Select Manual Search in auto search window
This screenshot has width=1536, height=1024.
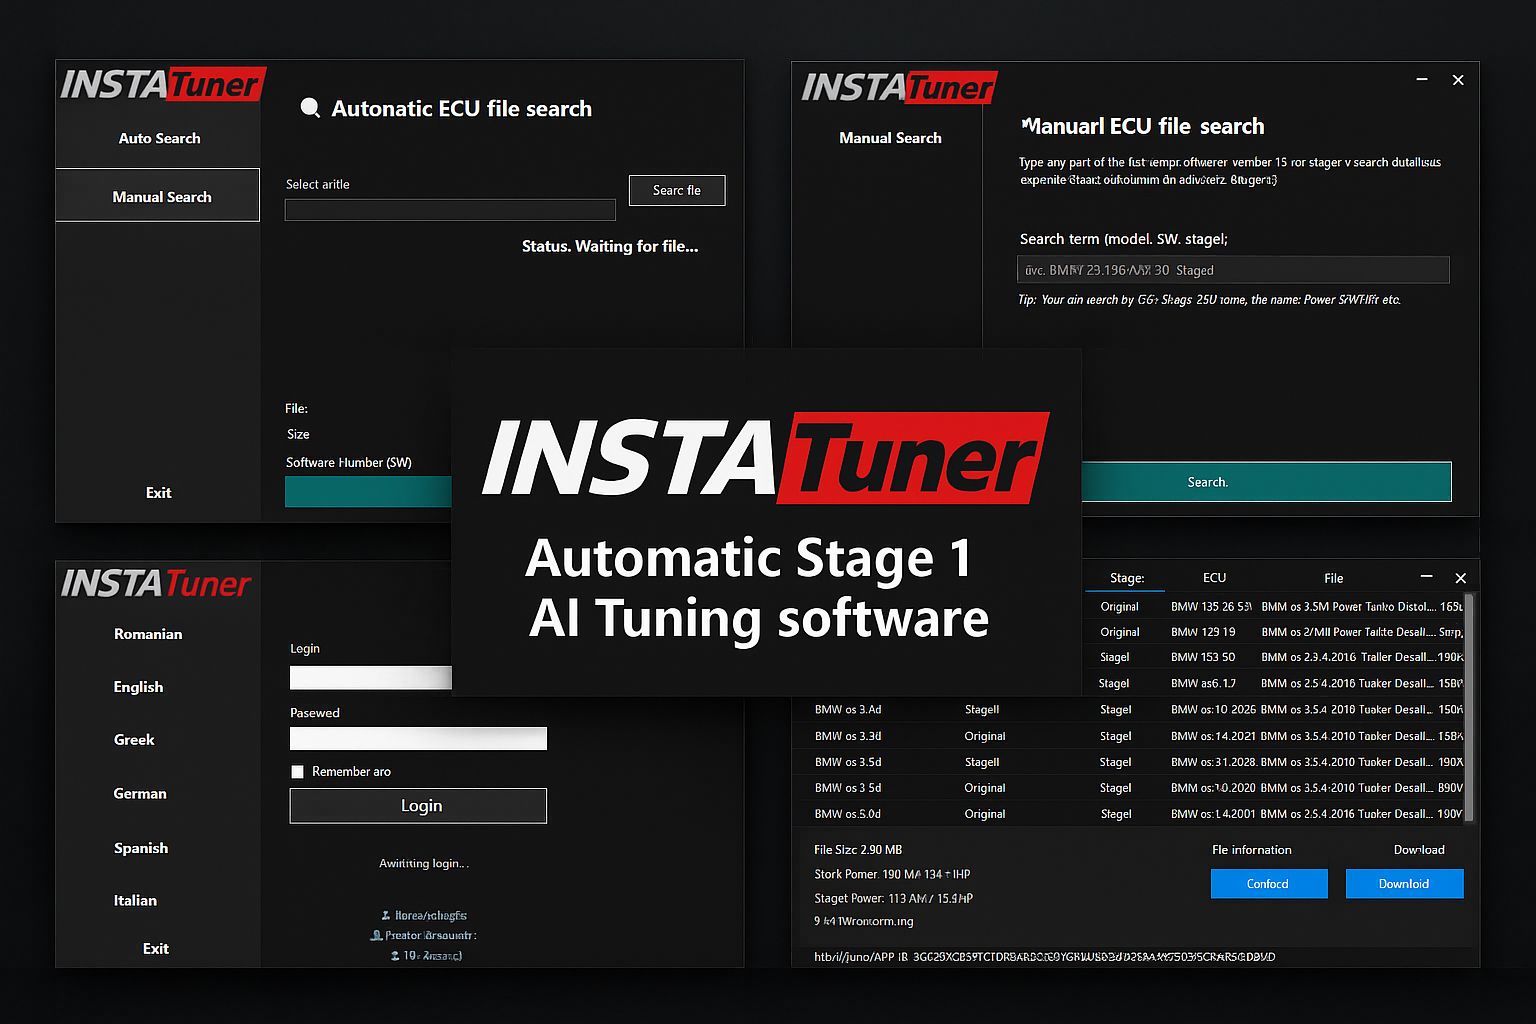158,195
